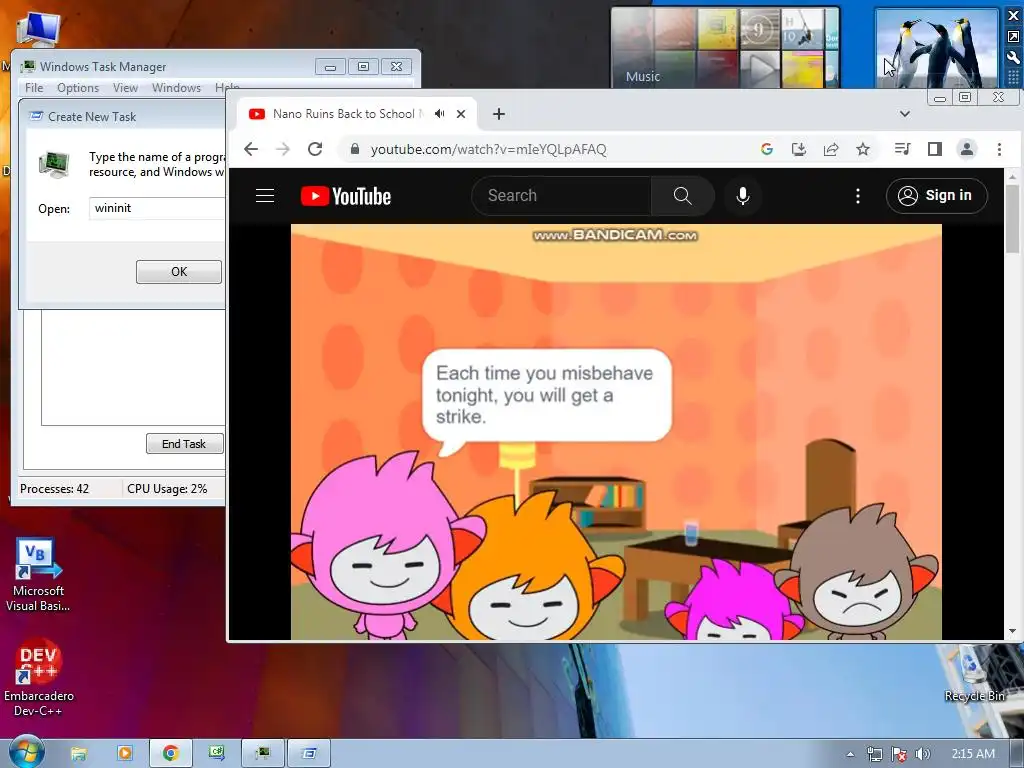This screenshot has height=768, width=1024.
Task: Open the media control icon in Chrome toolbar
Action: (903, 150)
